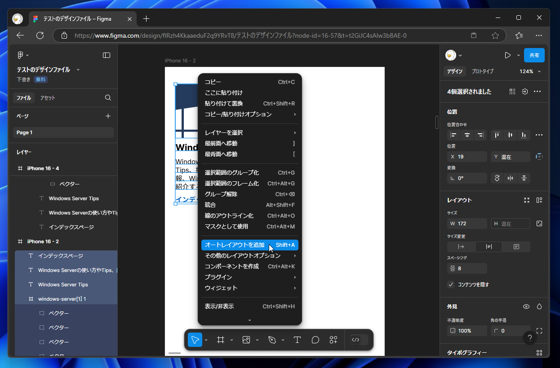
Task: Open the Actions tool in toolbar
Action: coord(333,340)
